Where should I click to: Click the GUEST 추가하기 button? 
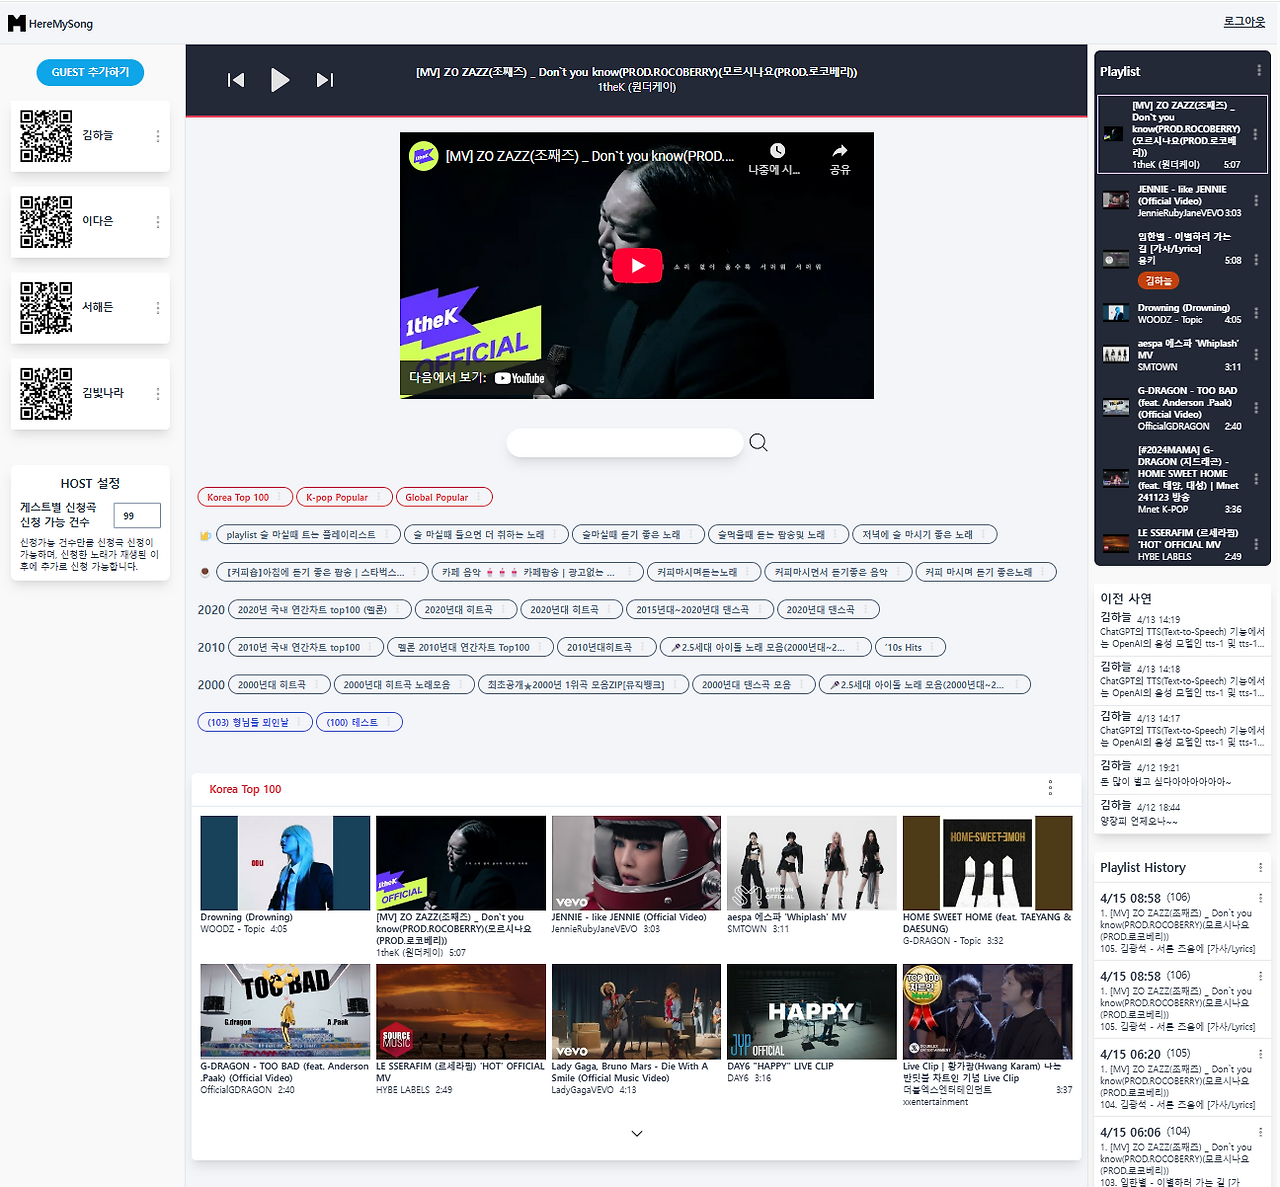point(90,72)
